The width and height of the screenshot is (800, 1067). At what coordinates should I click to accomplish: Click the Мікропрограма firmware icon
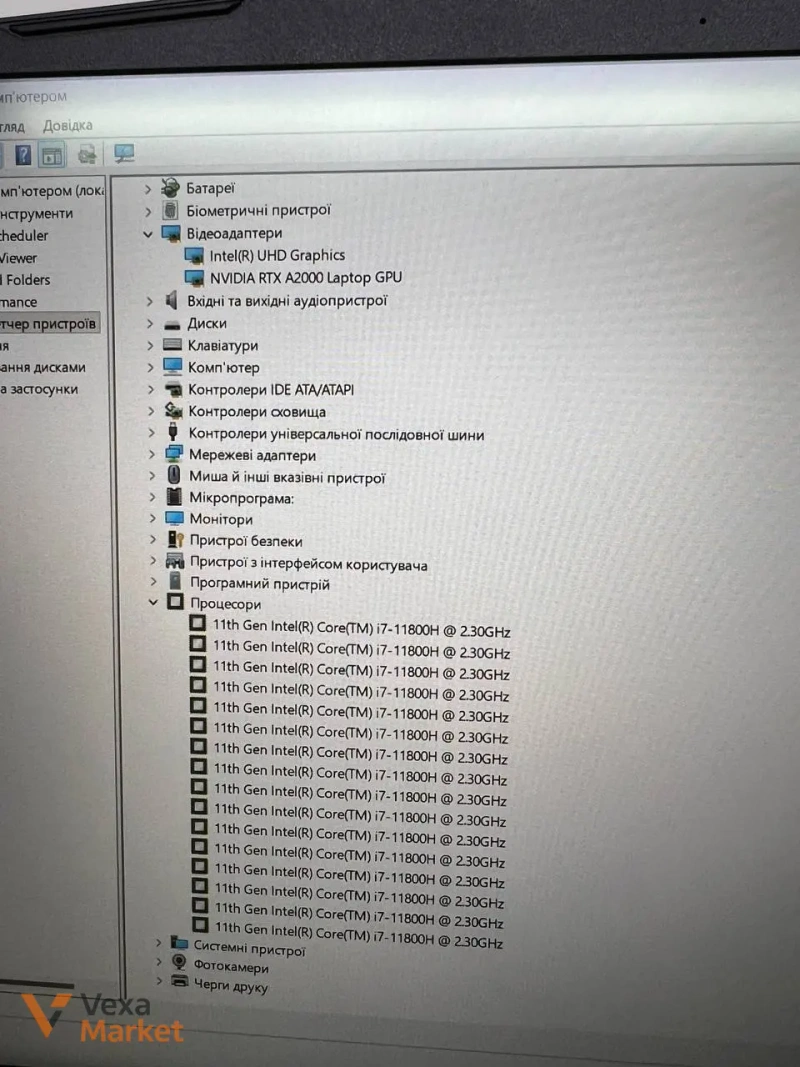(x=175, y=496)
